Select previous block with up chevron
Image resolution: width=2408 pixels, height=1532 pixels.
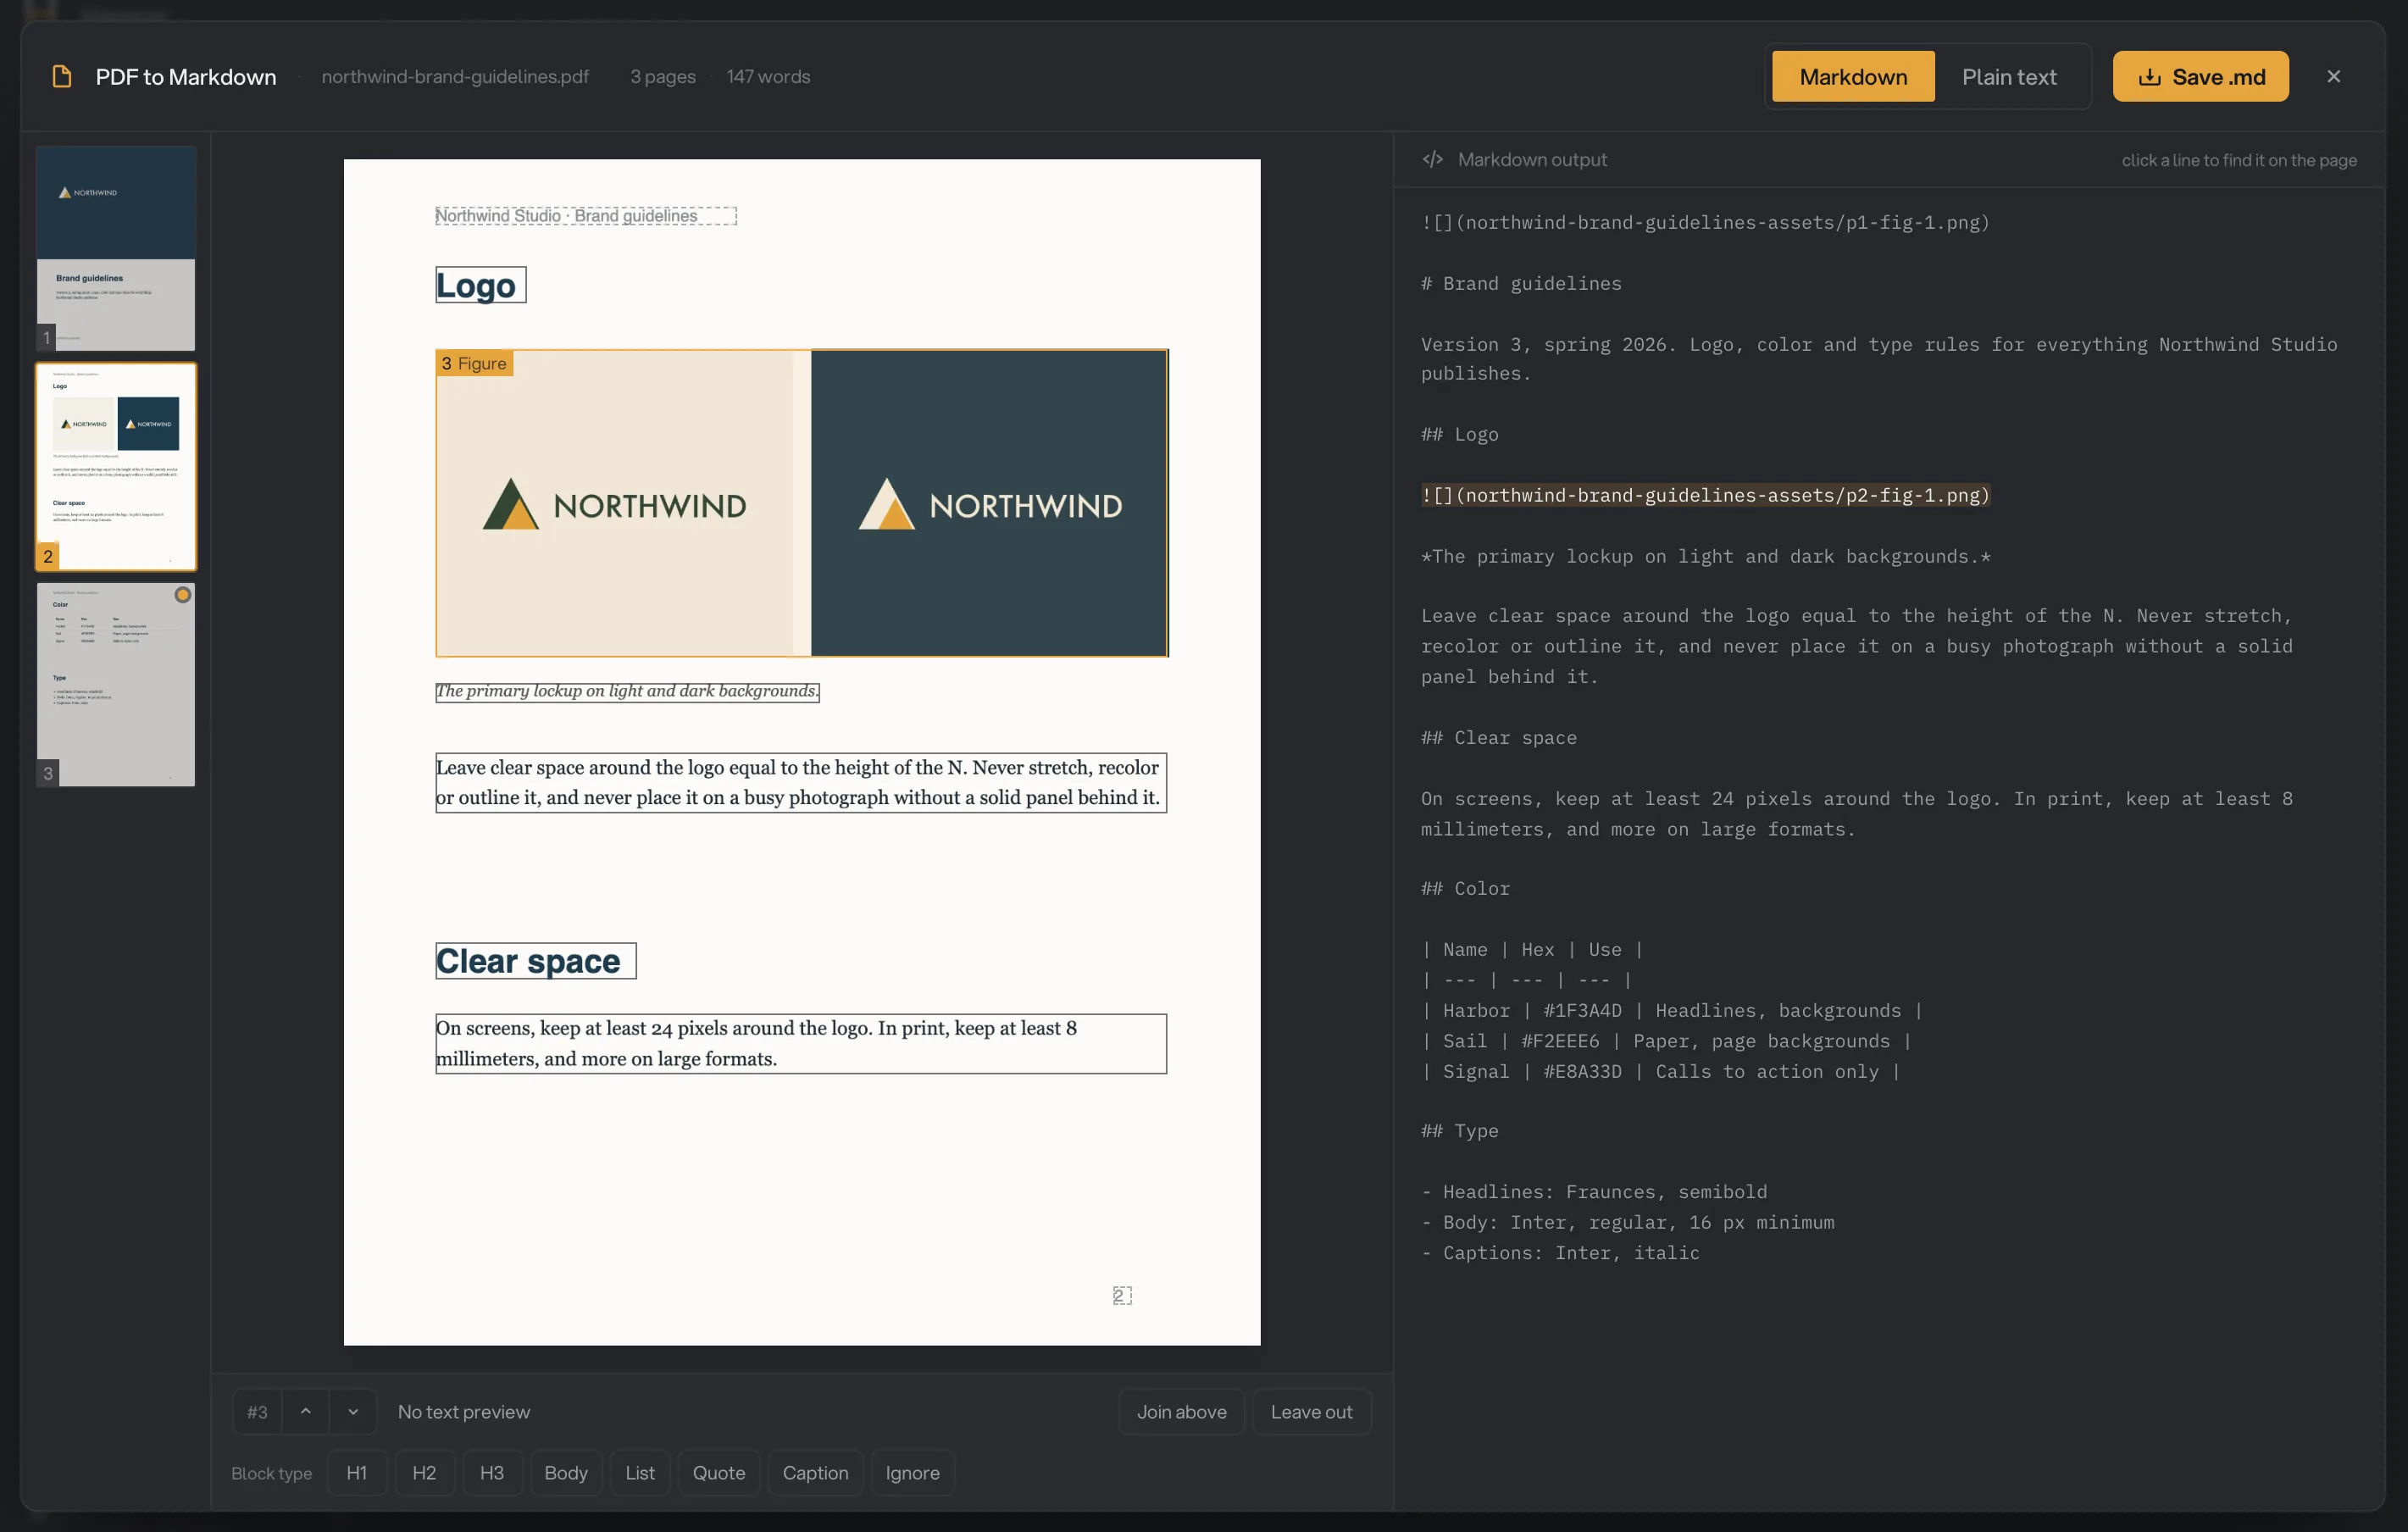tap(306, 1411)
